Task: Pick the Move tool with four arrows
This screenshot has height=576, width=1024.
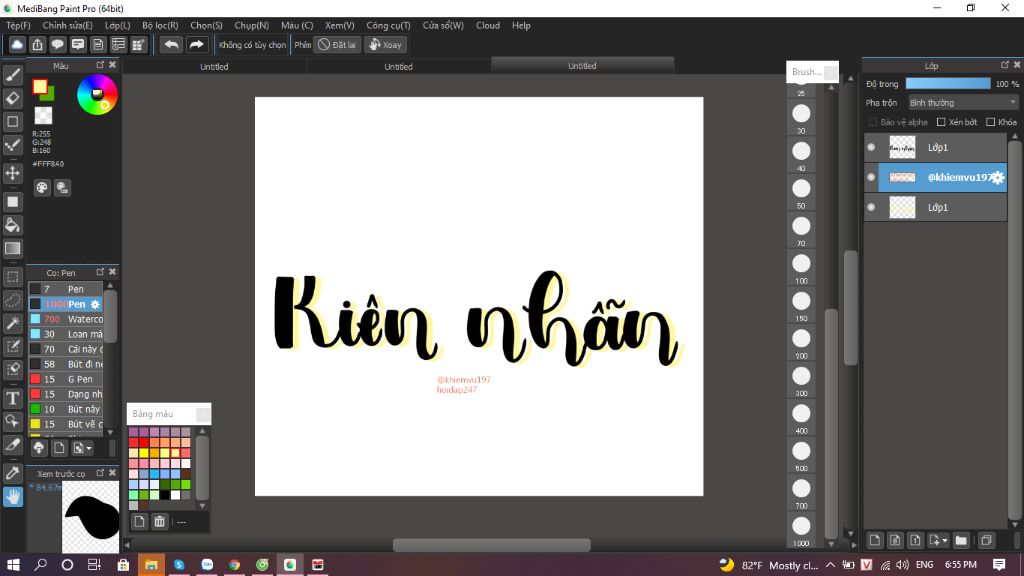Action: pos(12,173)
